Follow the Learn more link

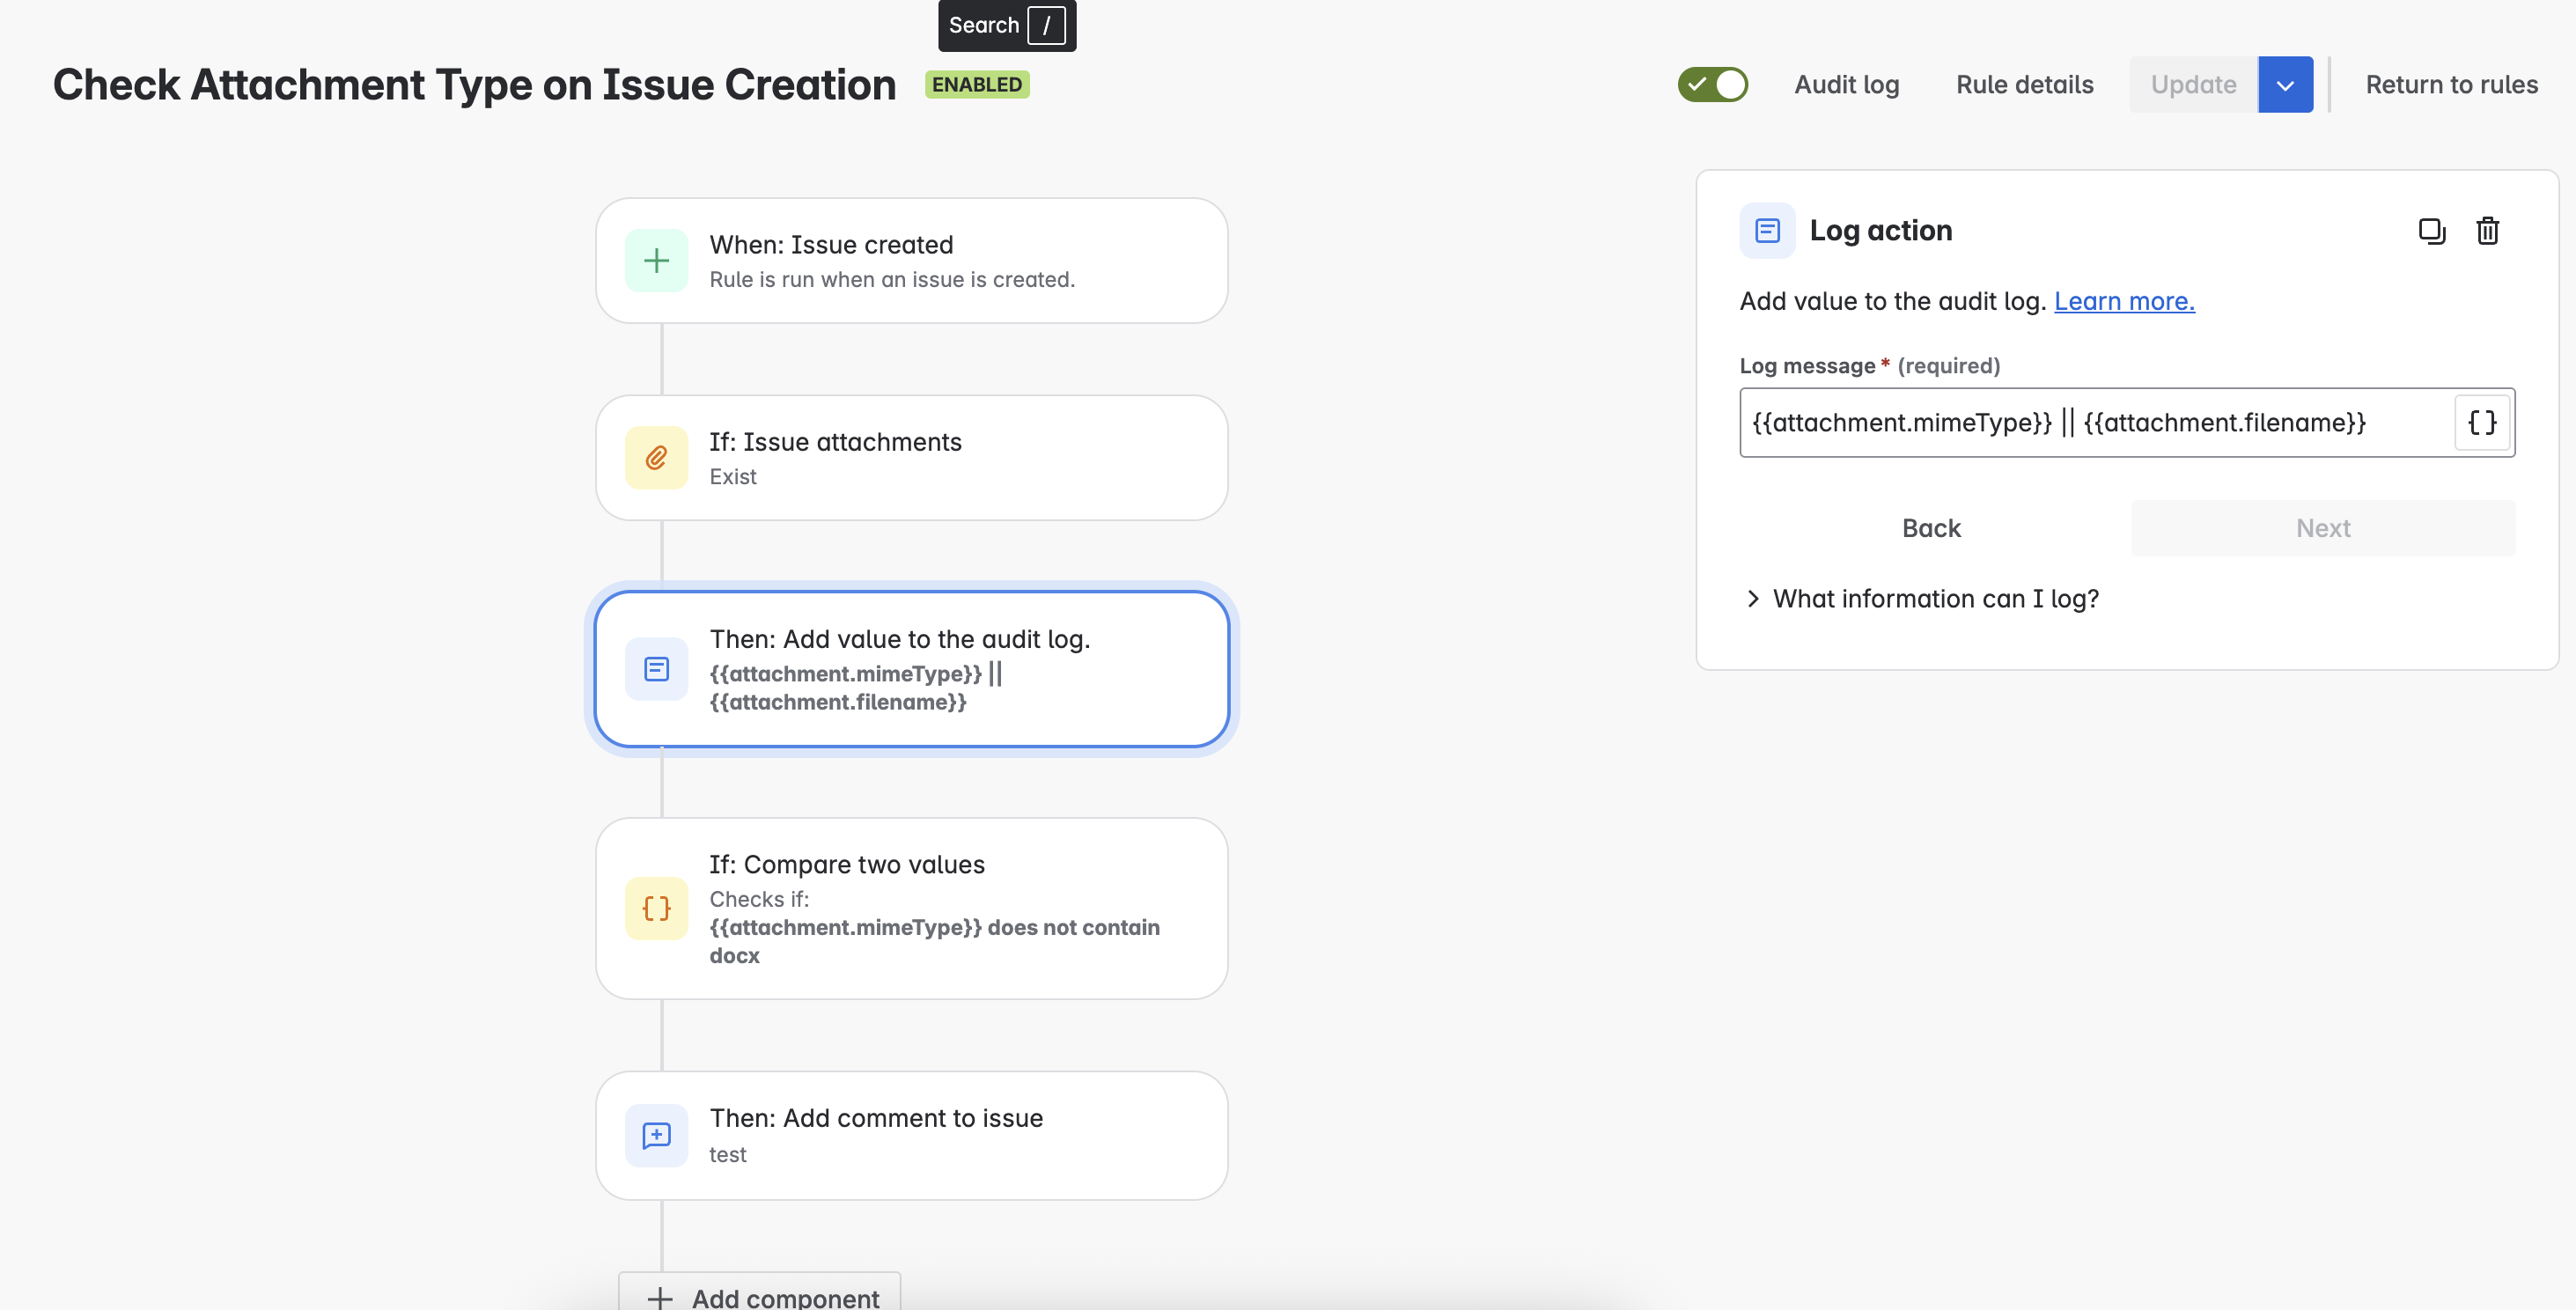(2124, 300)
